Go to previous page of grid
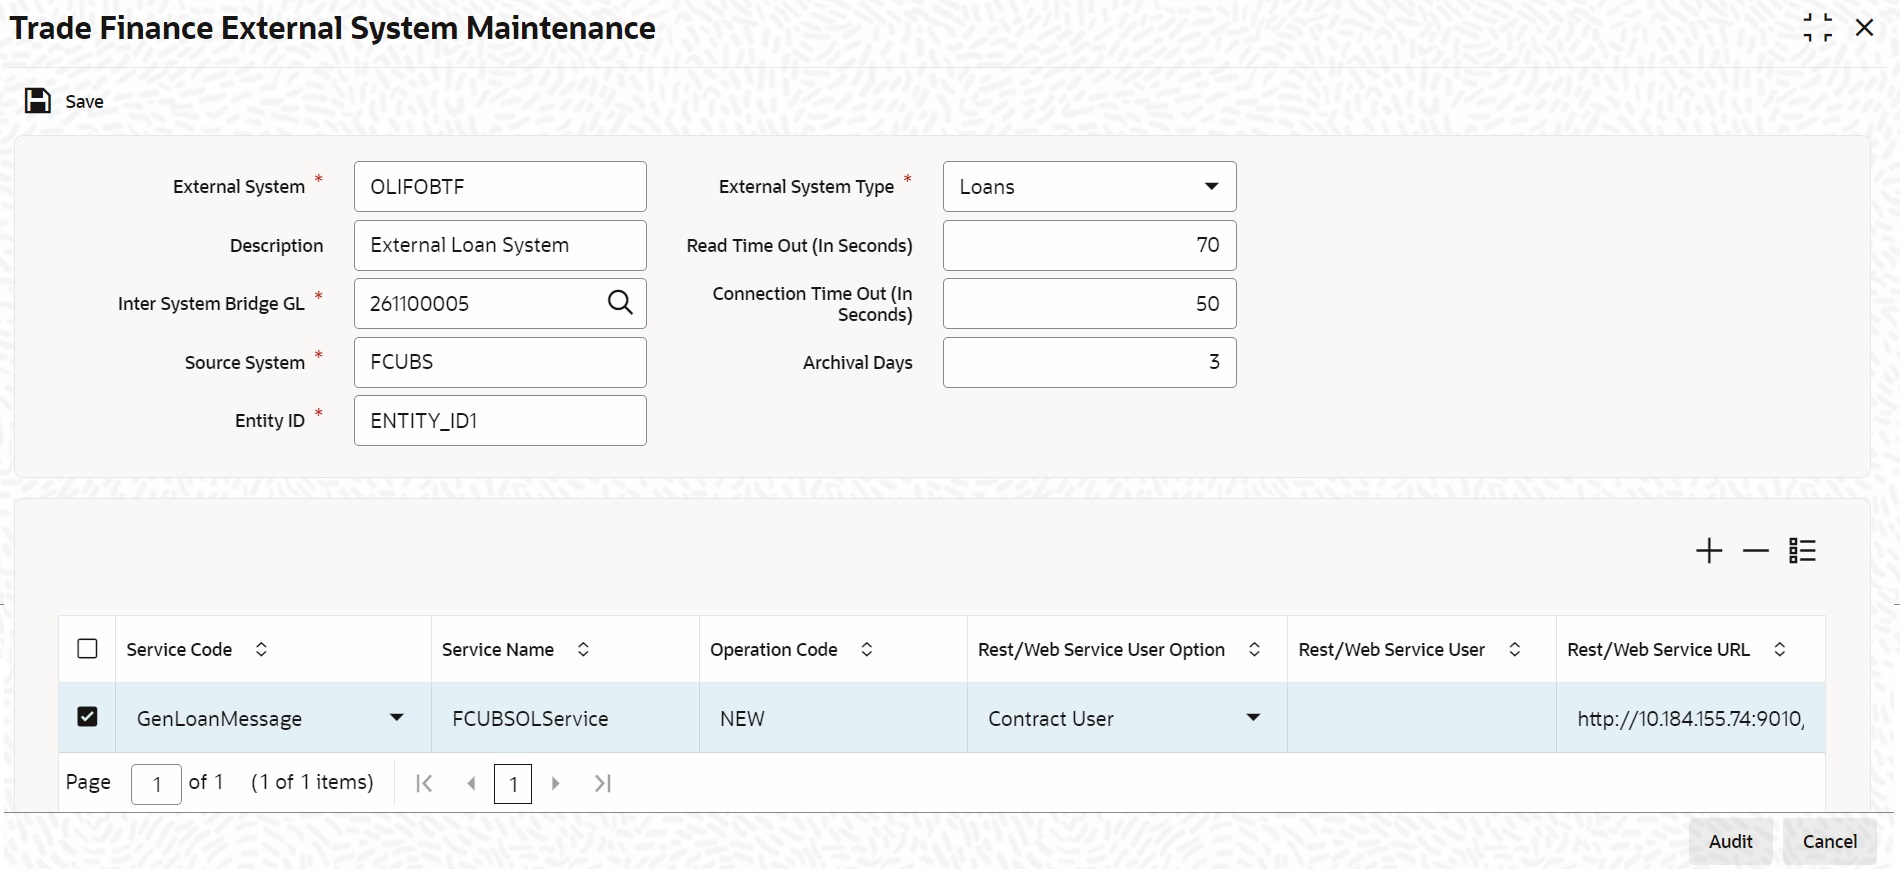 point(471,783)
